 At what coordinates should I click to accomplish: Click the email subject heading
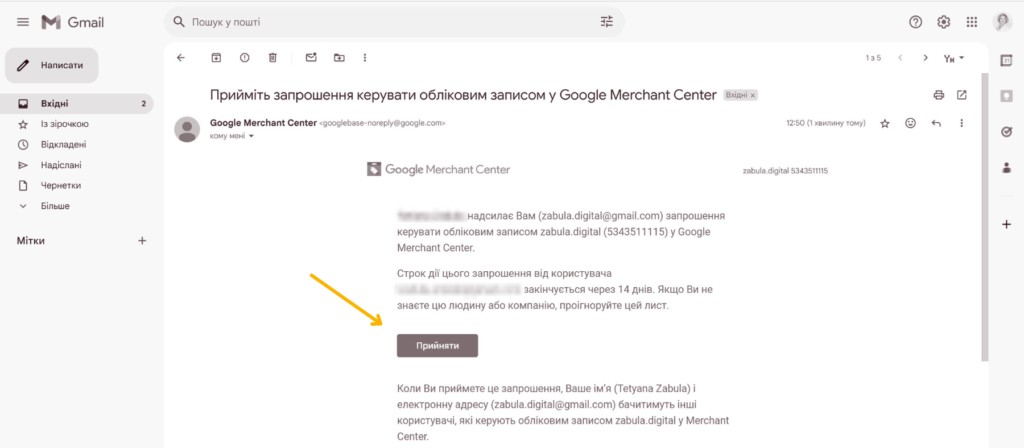pos(464,95)
